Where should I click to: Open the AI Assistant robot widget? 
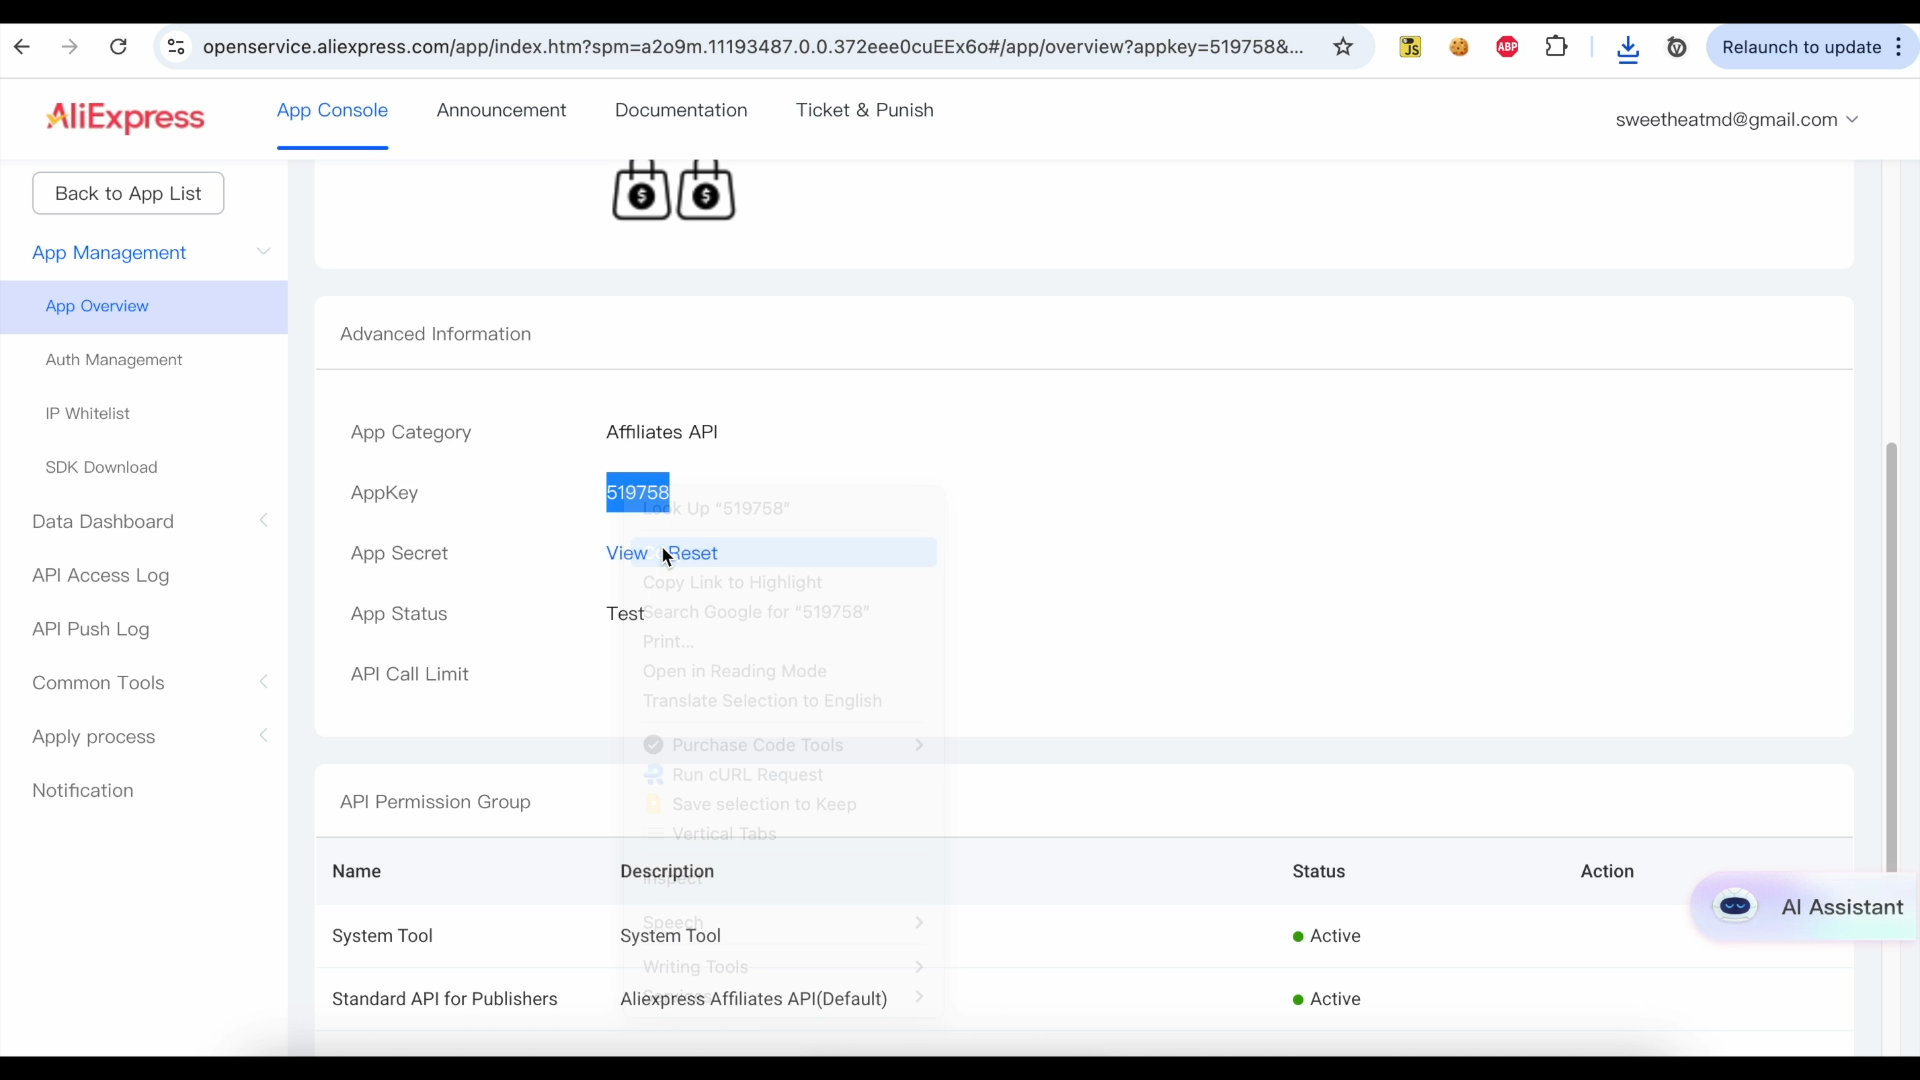(x=1805, y=907)
